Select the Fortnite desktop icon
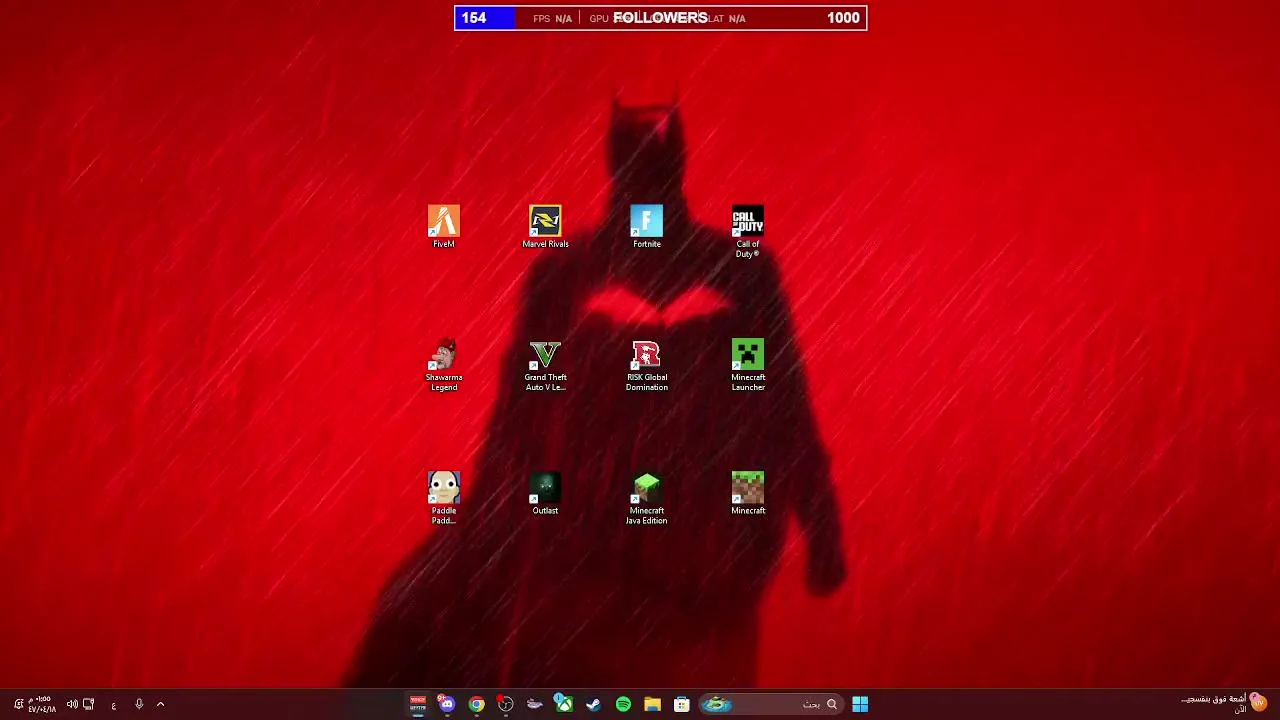Screen dimensions: 1280x720 click(647, 227)
